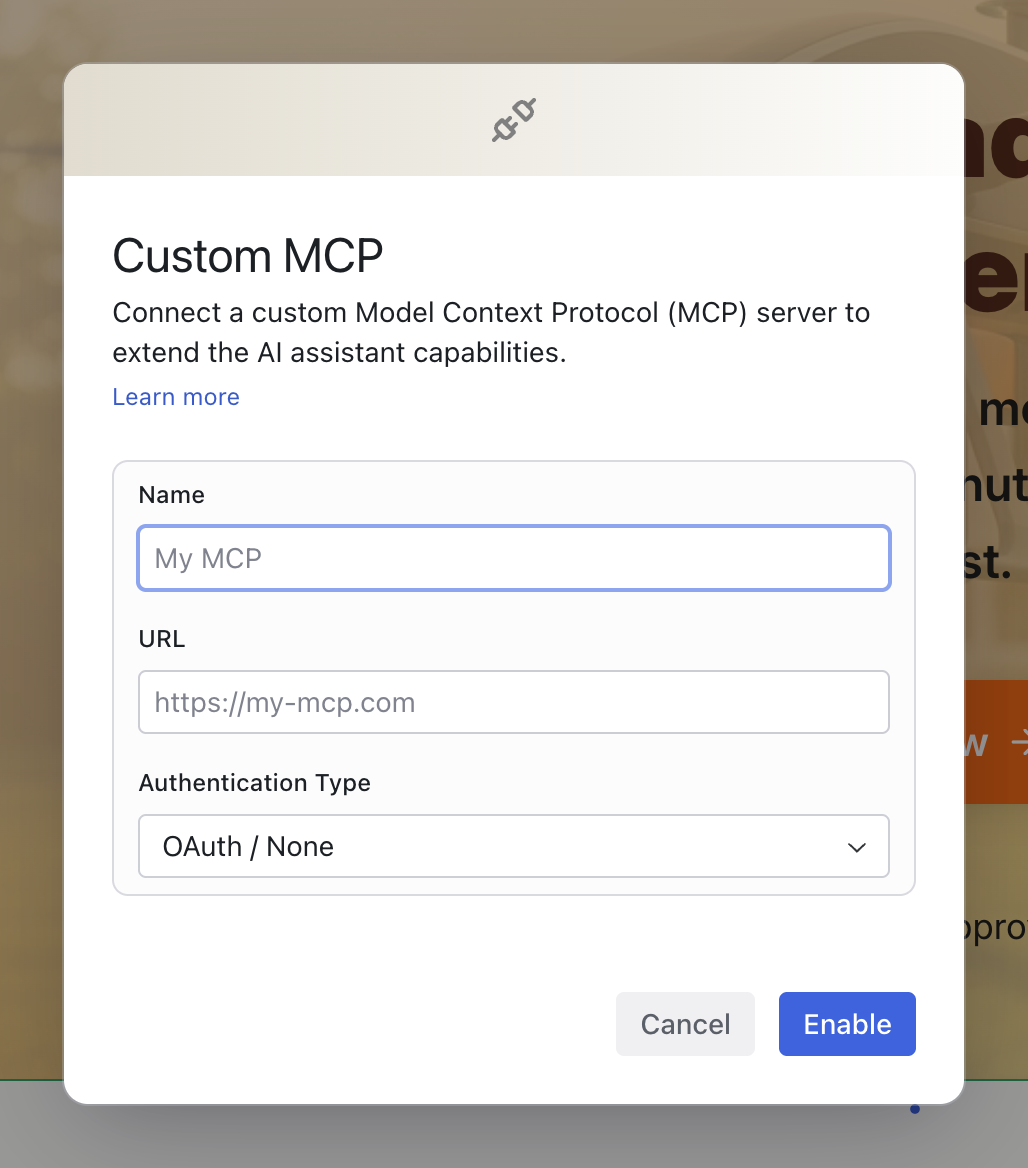The image size is (1028, 1168).
Task: Click the dimmed backdrop left of the dialog
Action: click(x=30, y=600)
